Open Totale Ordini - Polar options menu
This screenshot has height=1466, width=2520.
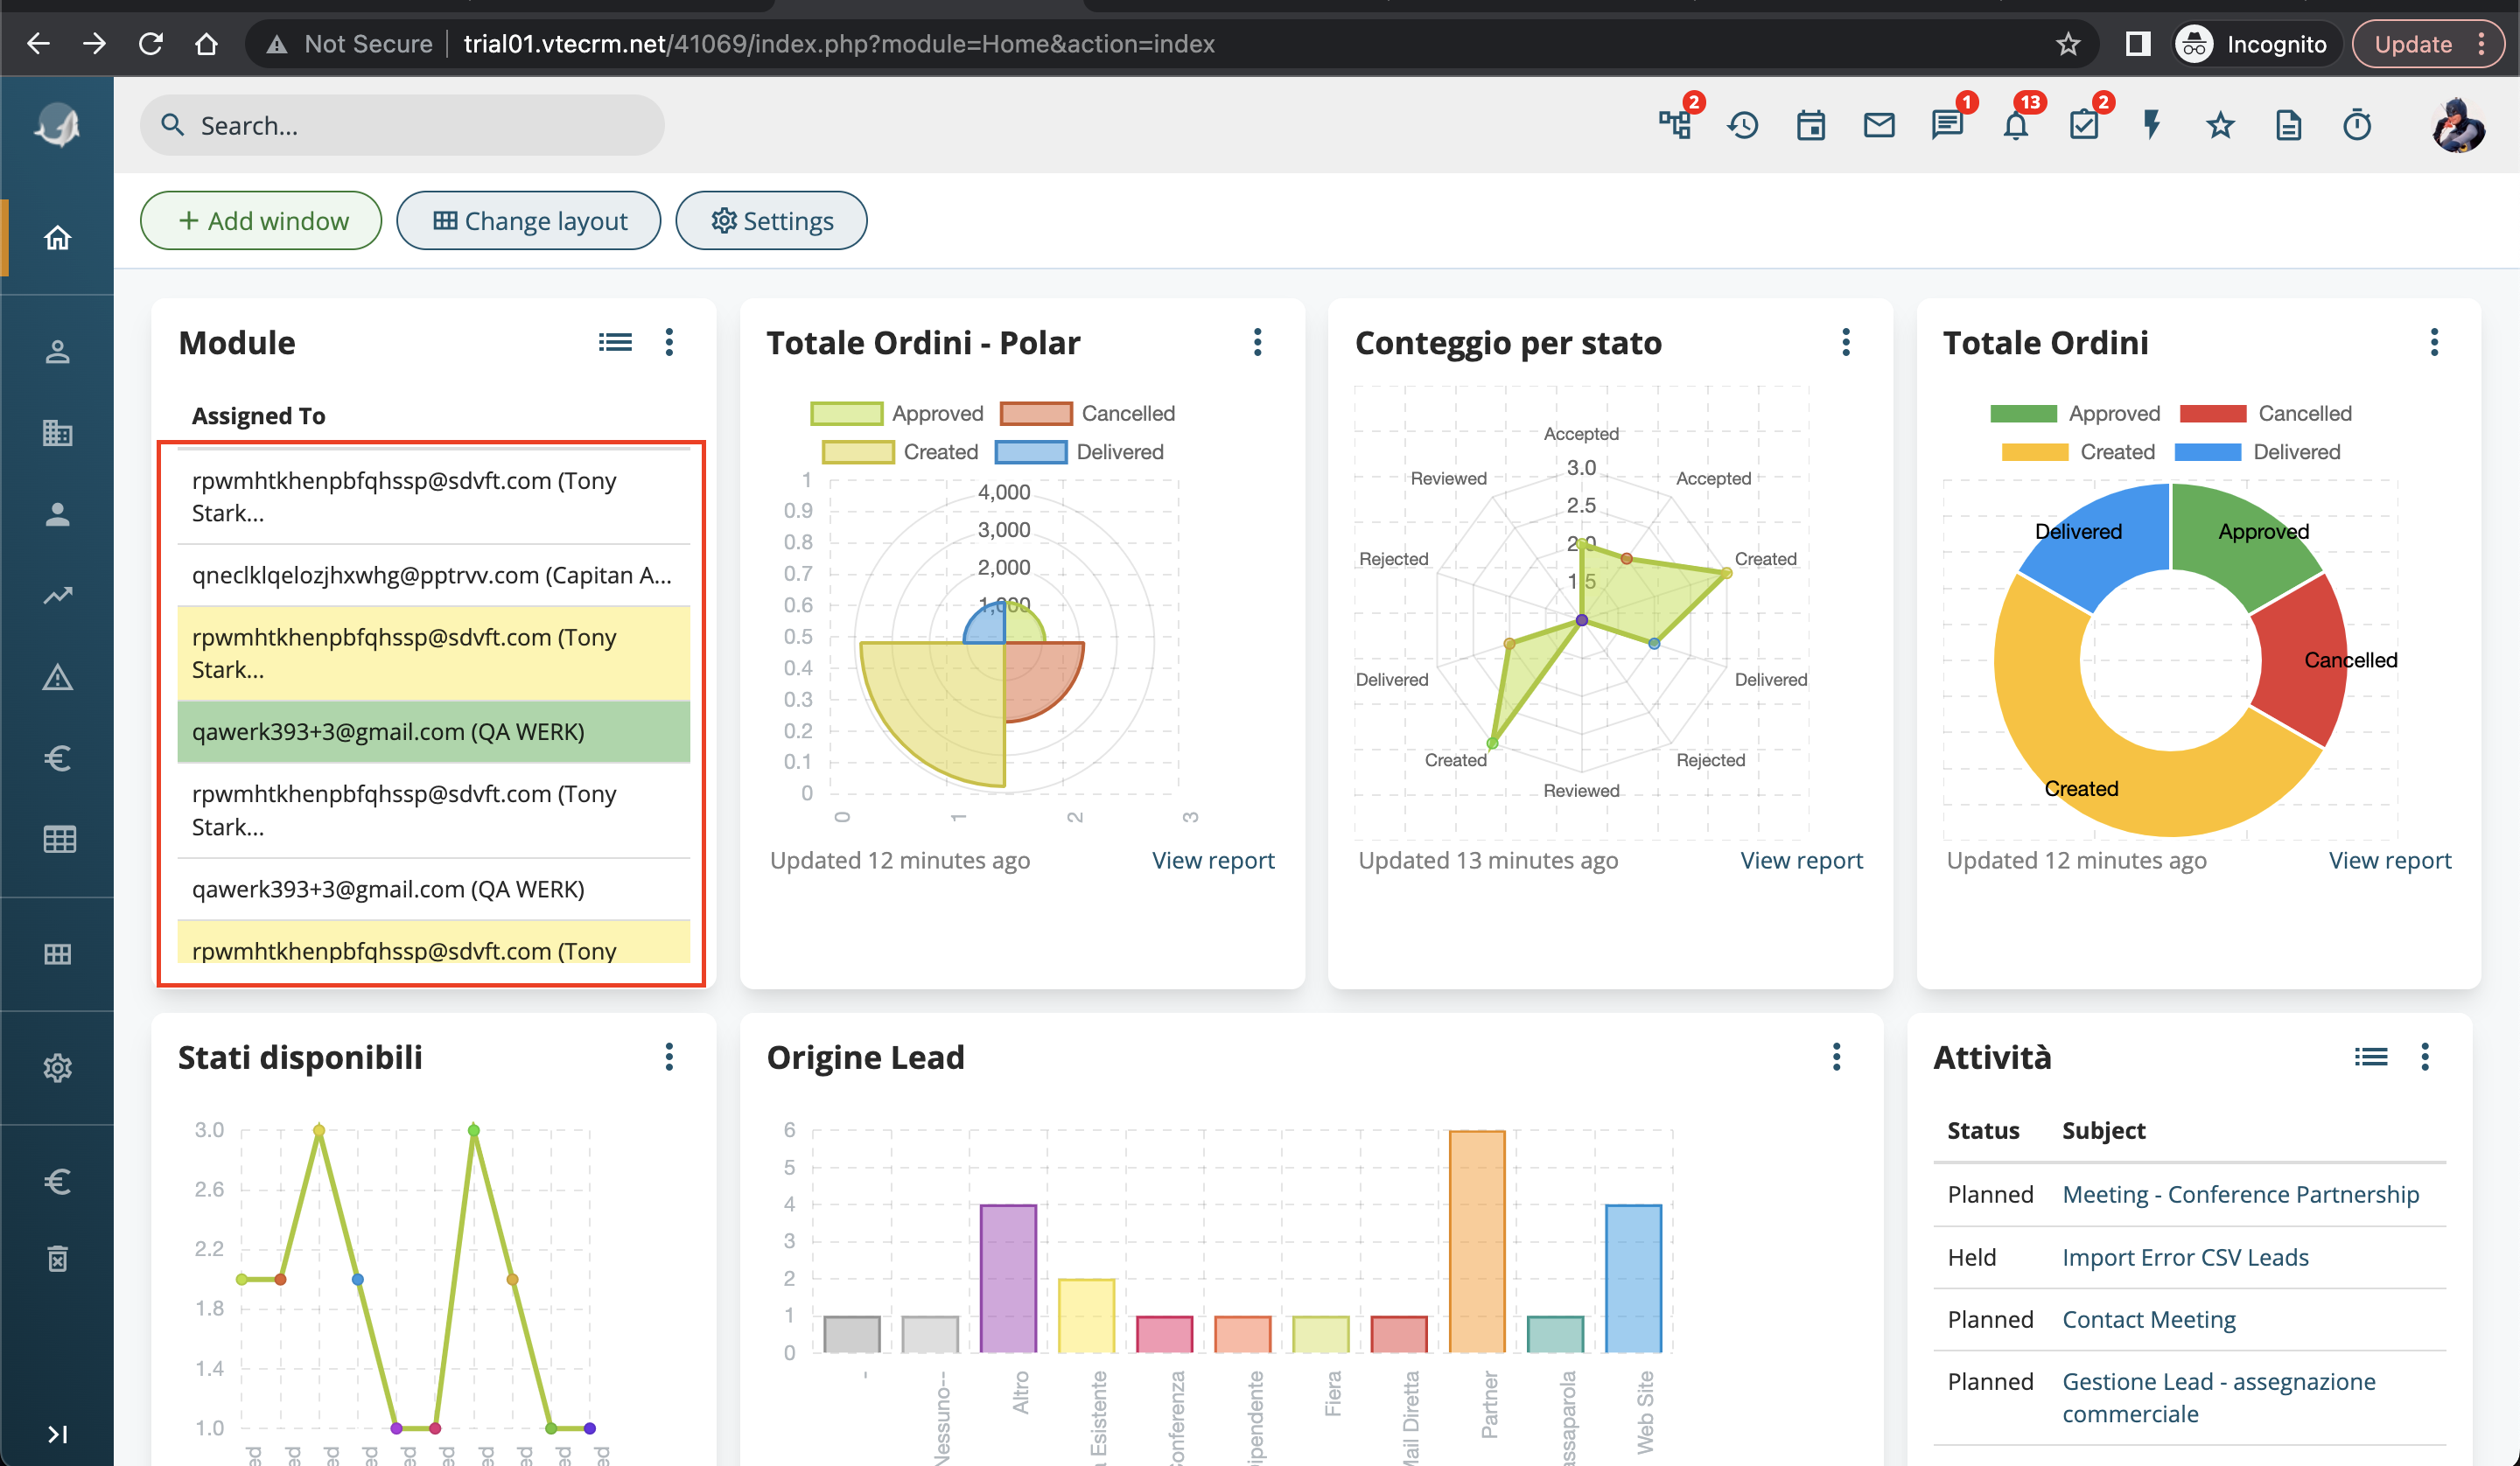pyautogui.click(x=1257, y=342)
